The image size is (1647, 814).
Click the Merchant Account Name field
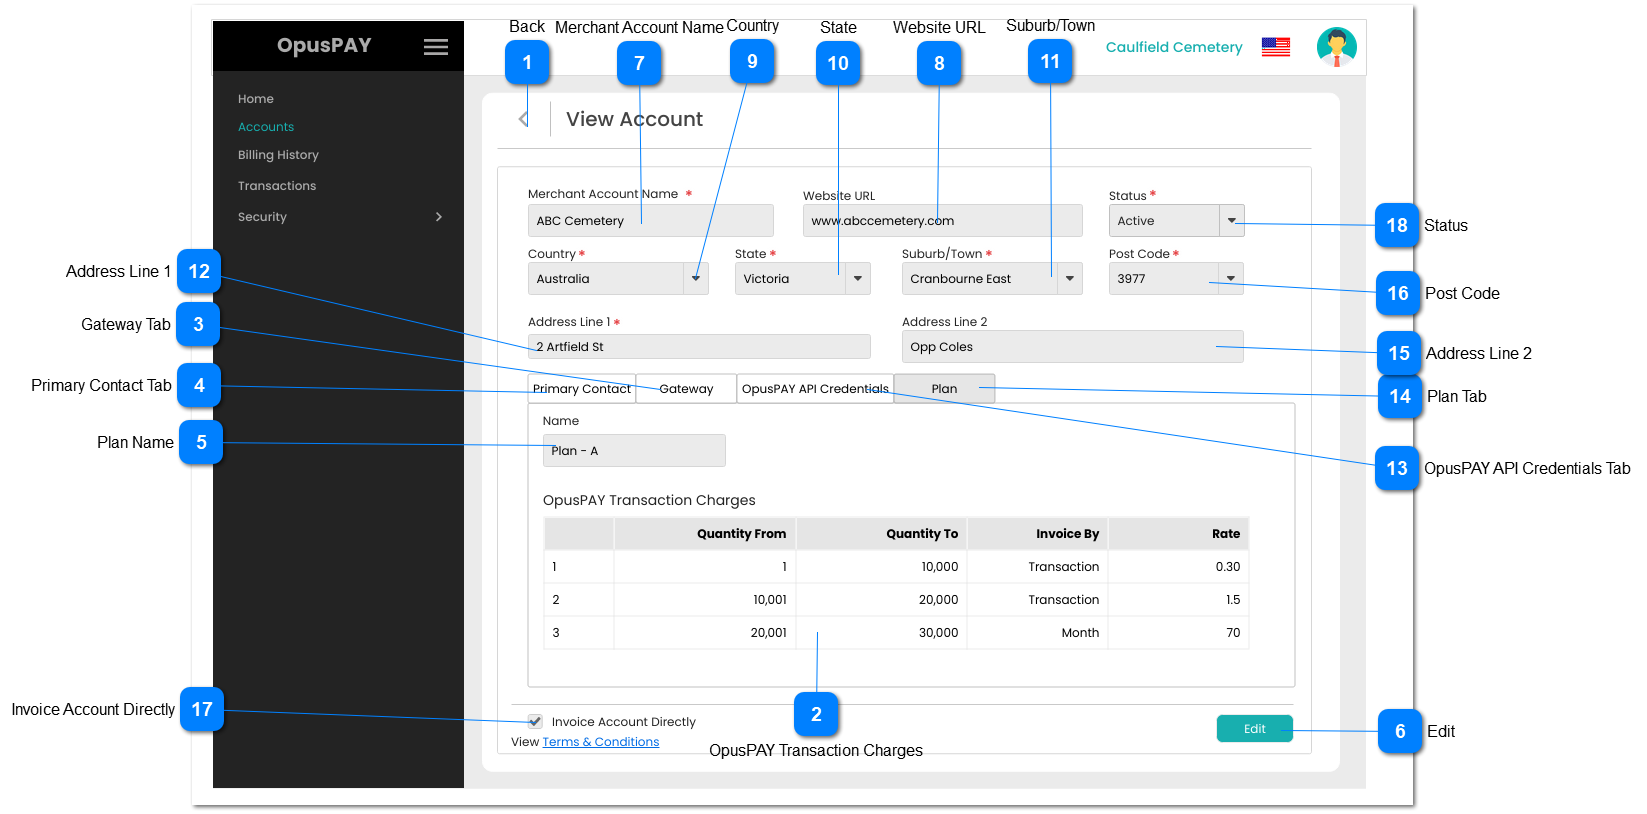click(x=650, y=220)
